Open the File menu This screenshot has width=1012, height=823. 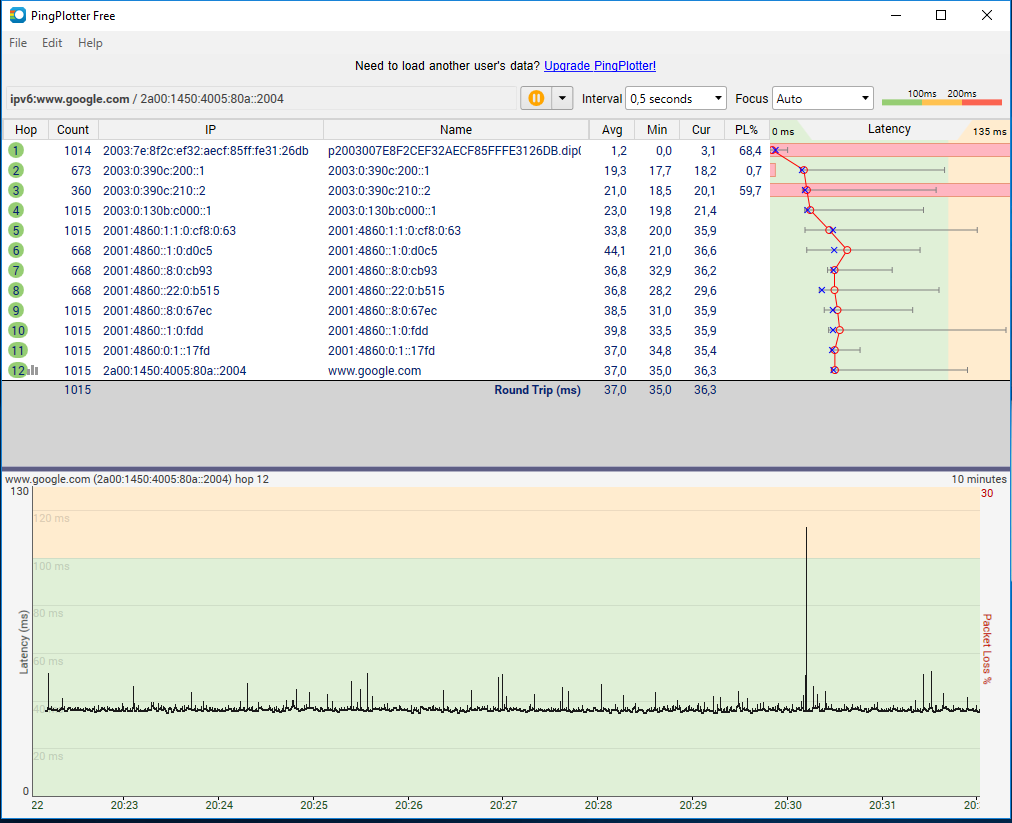click(18, 43)
